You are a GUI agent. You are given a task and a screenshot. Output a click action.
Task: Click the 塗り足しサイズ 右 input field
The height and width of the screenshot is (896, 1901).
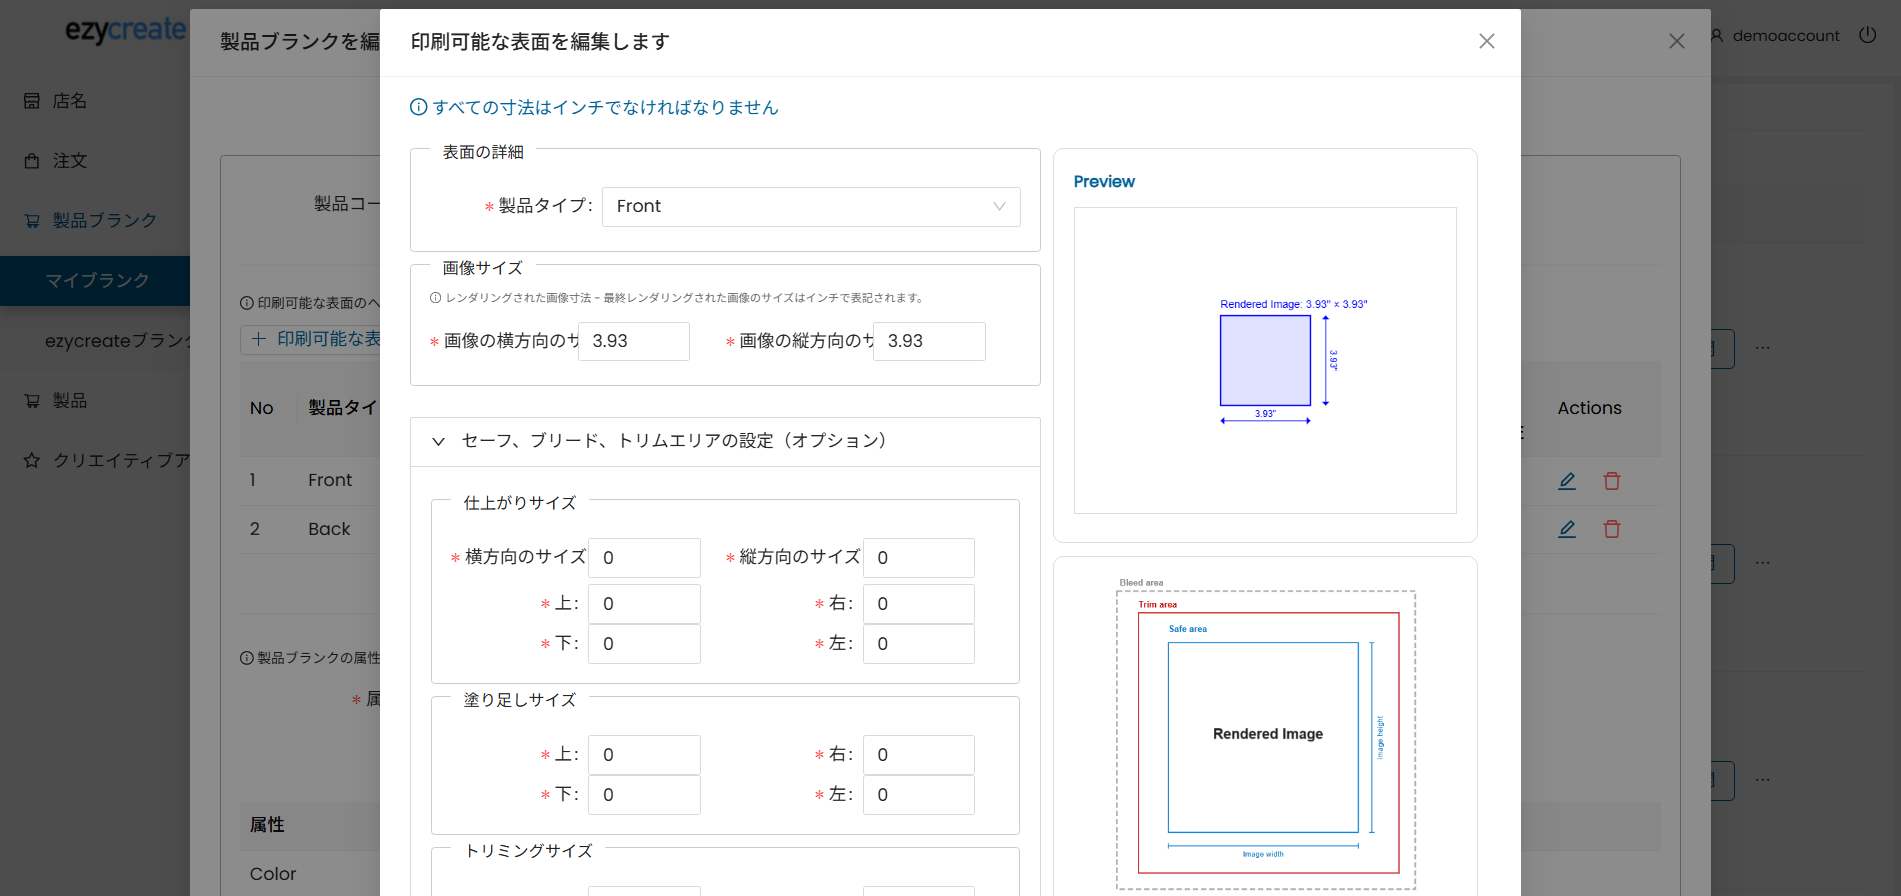click(x=918, y=755)
